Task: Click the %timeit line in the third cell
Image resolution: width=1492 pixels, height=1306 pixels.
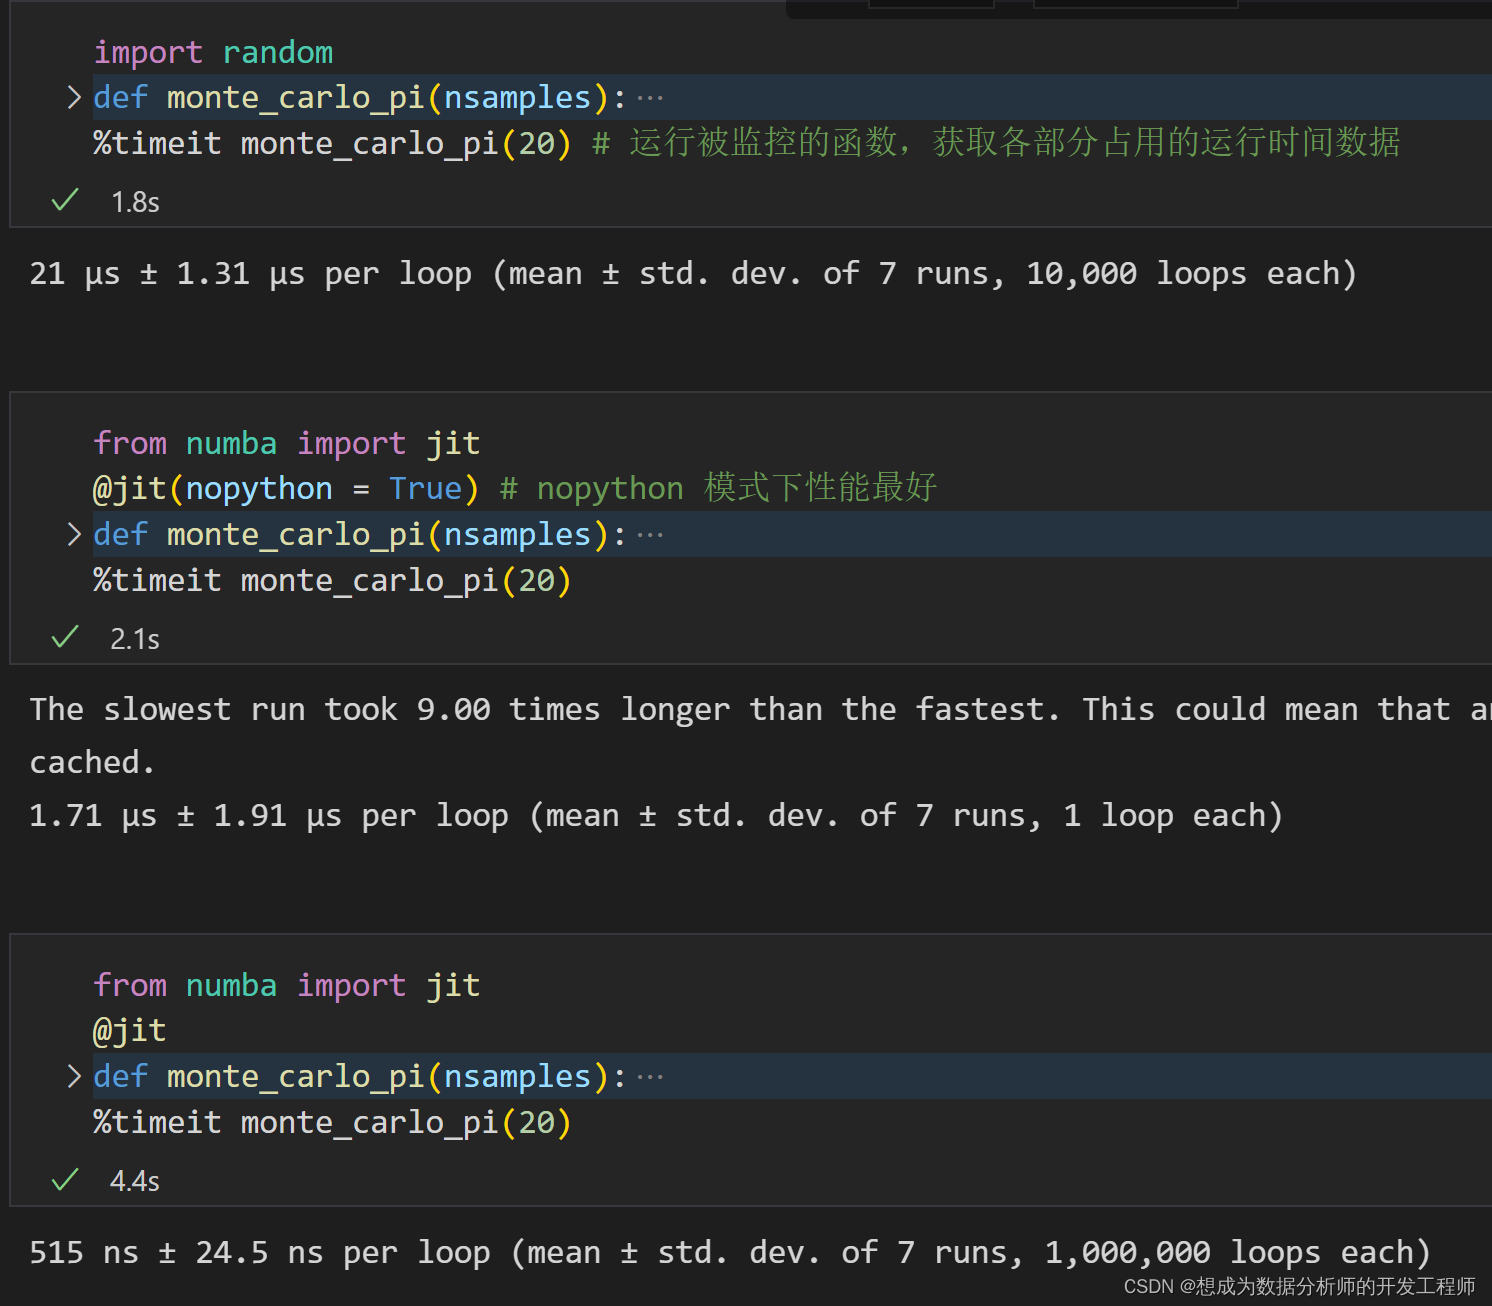Action: tap(332, 1122)
